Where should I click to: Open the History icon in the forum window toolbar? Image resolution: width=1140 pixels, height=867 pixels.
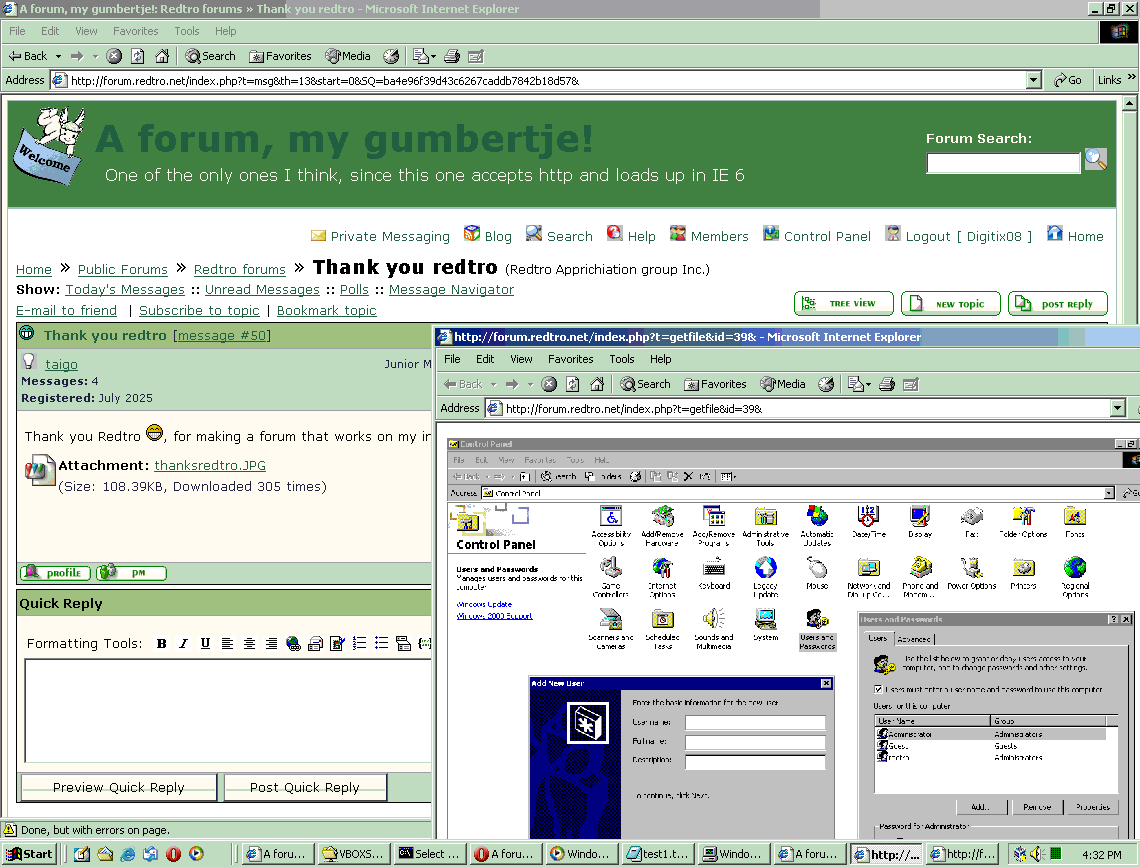(x=391, y=56)
